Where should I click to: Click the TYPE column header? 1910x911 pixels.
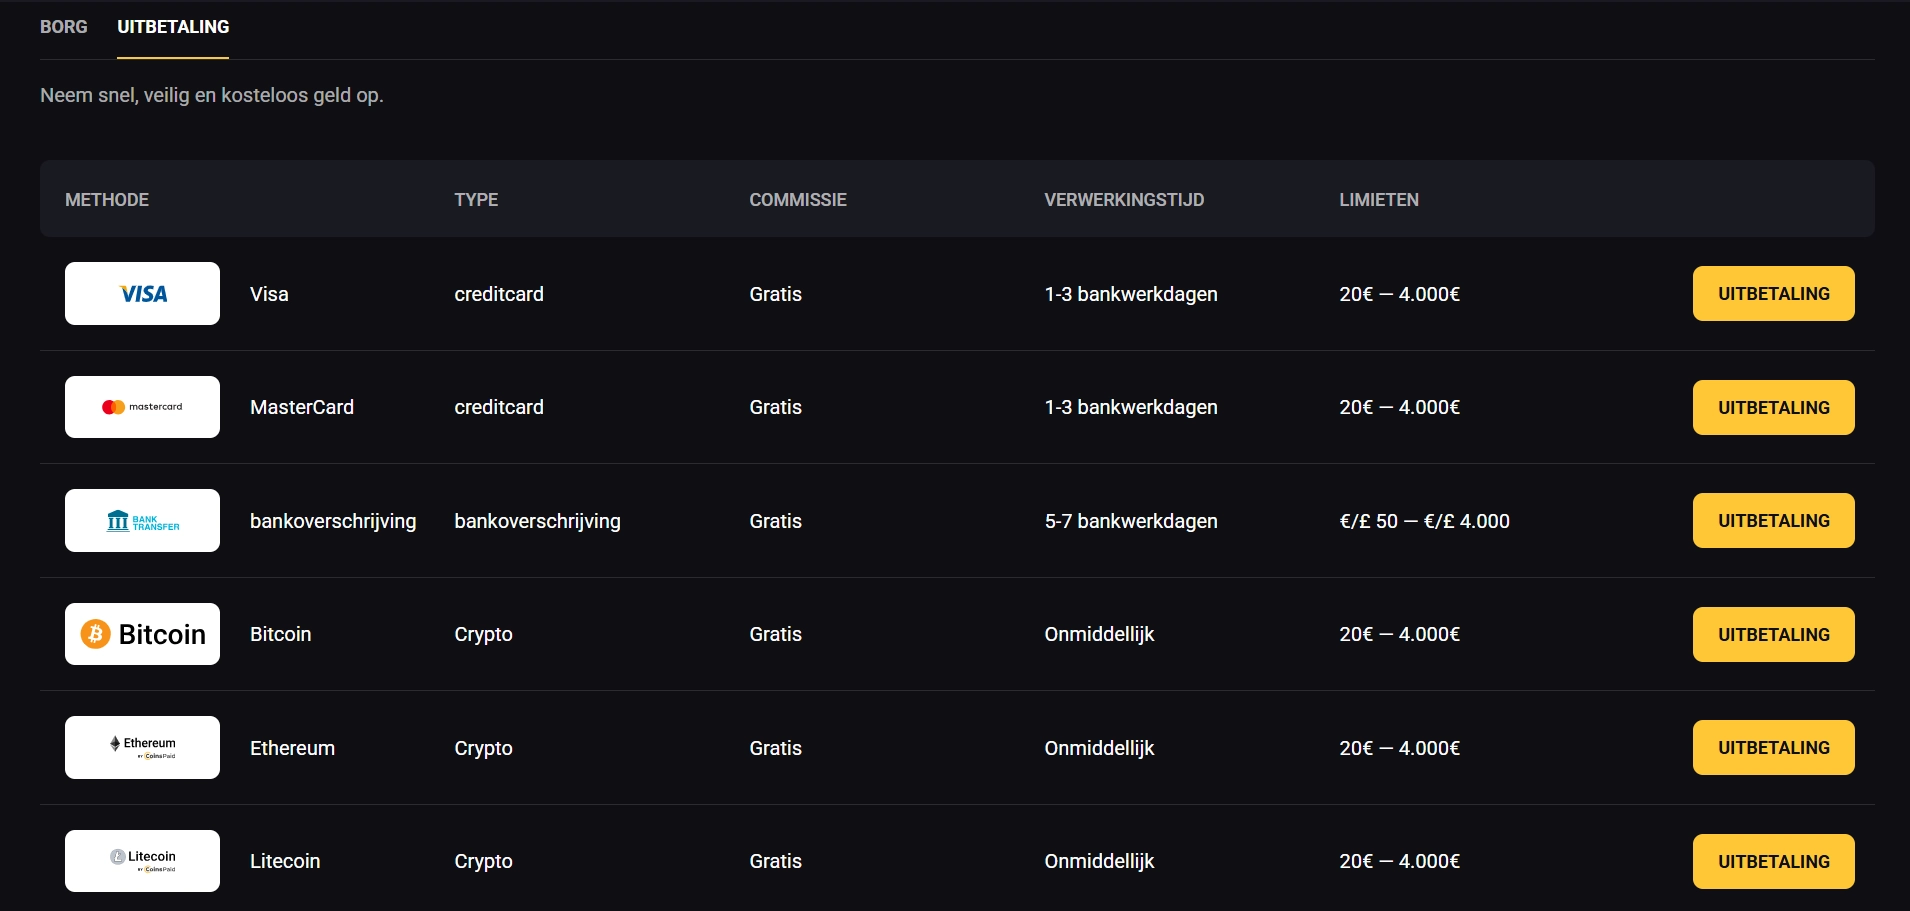click(476, 200)
